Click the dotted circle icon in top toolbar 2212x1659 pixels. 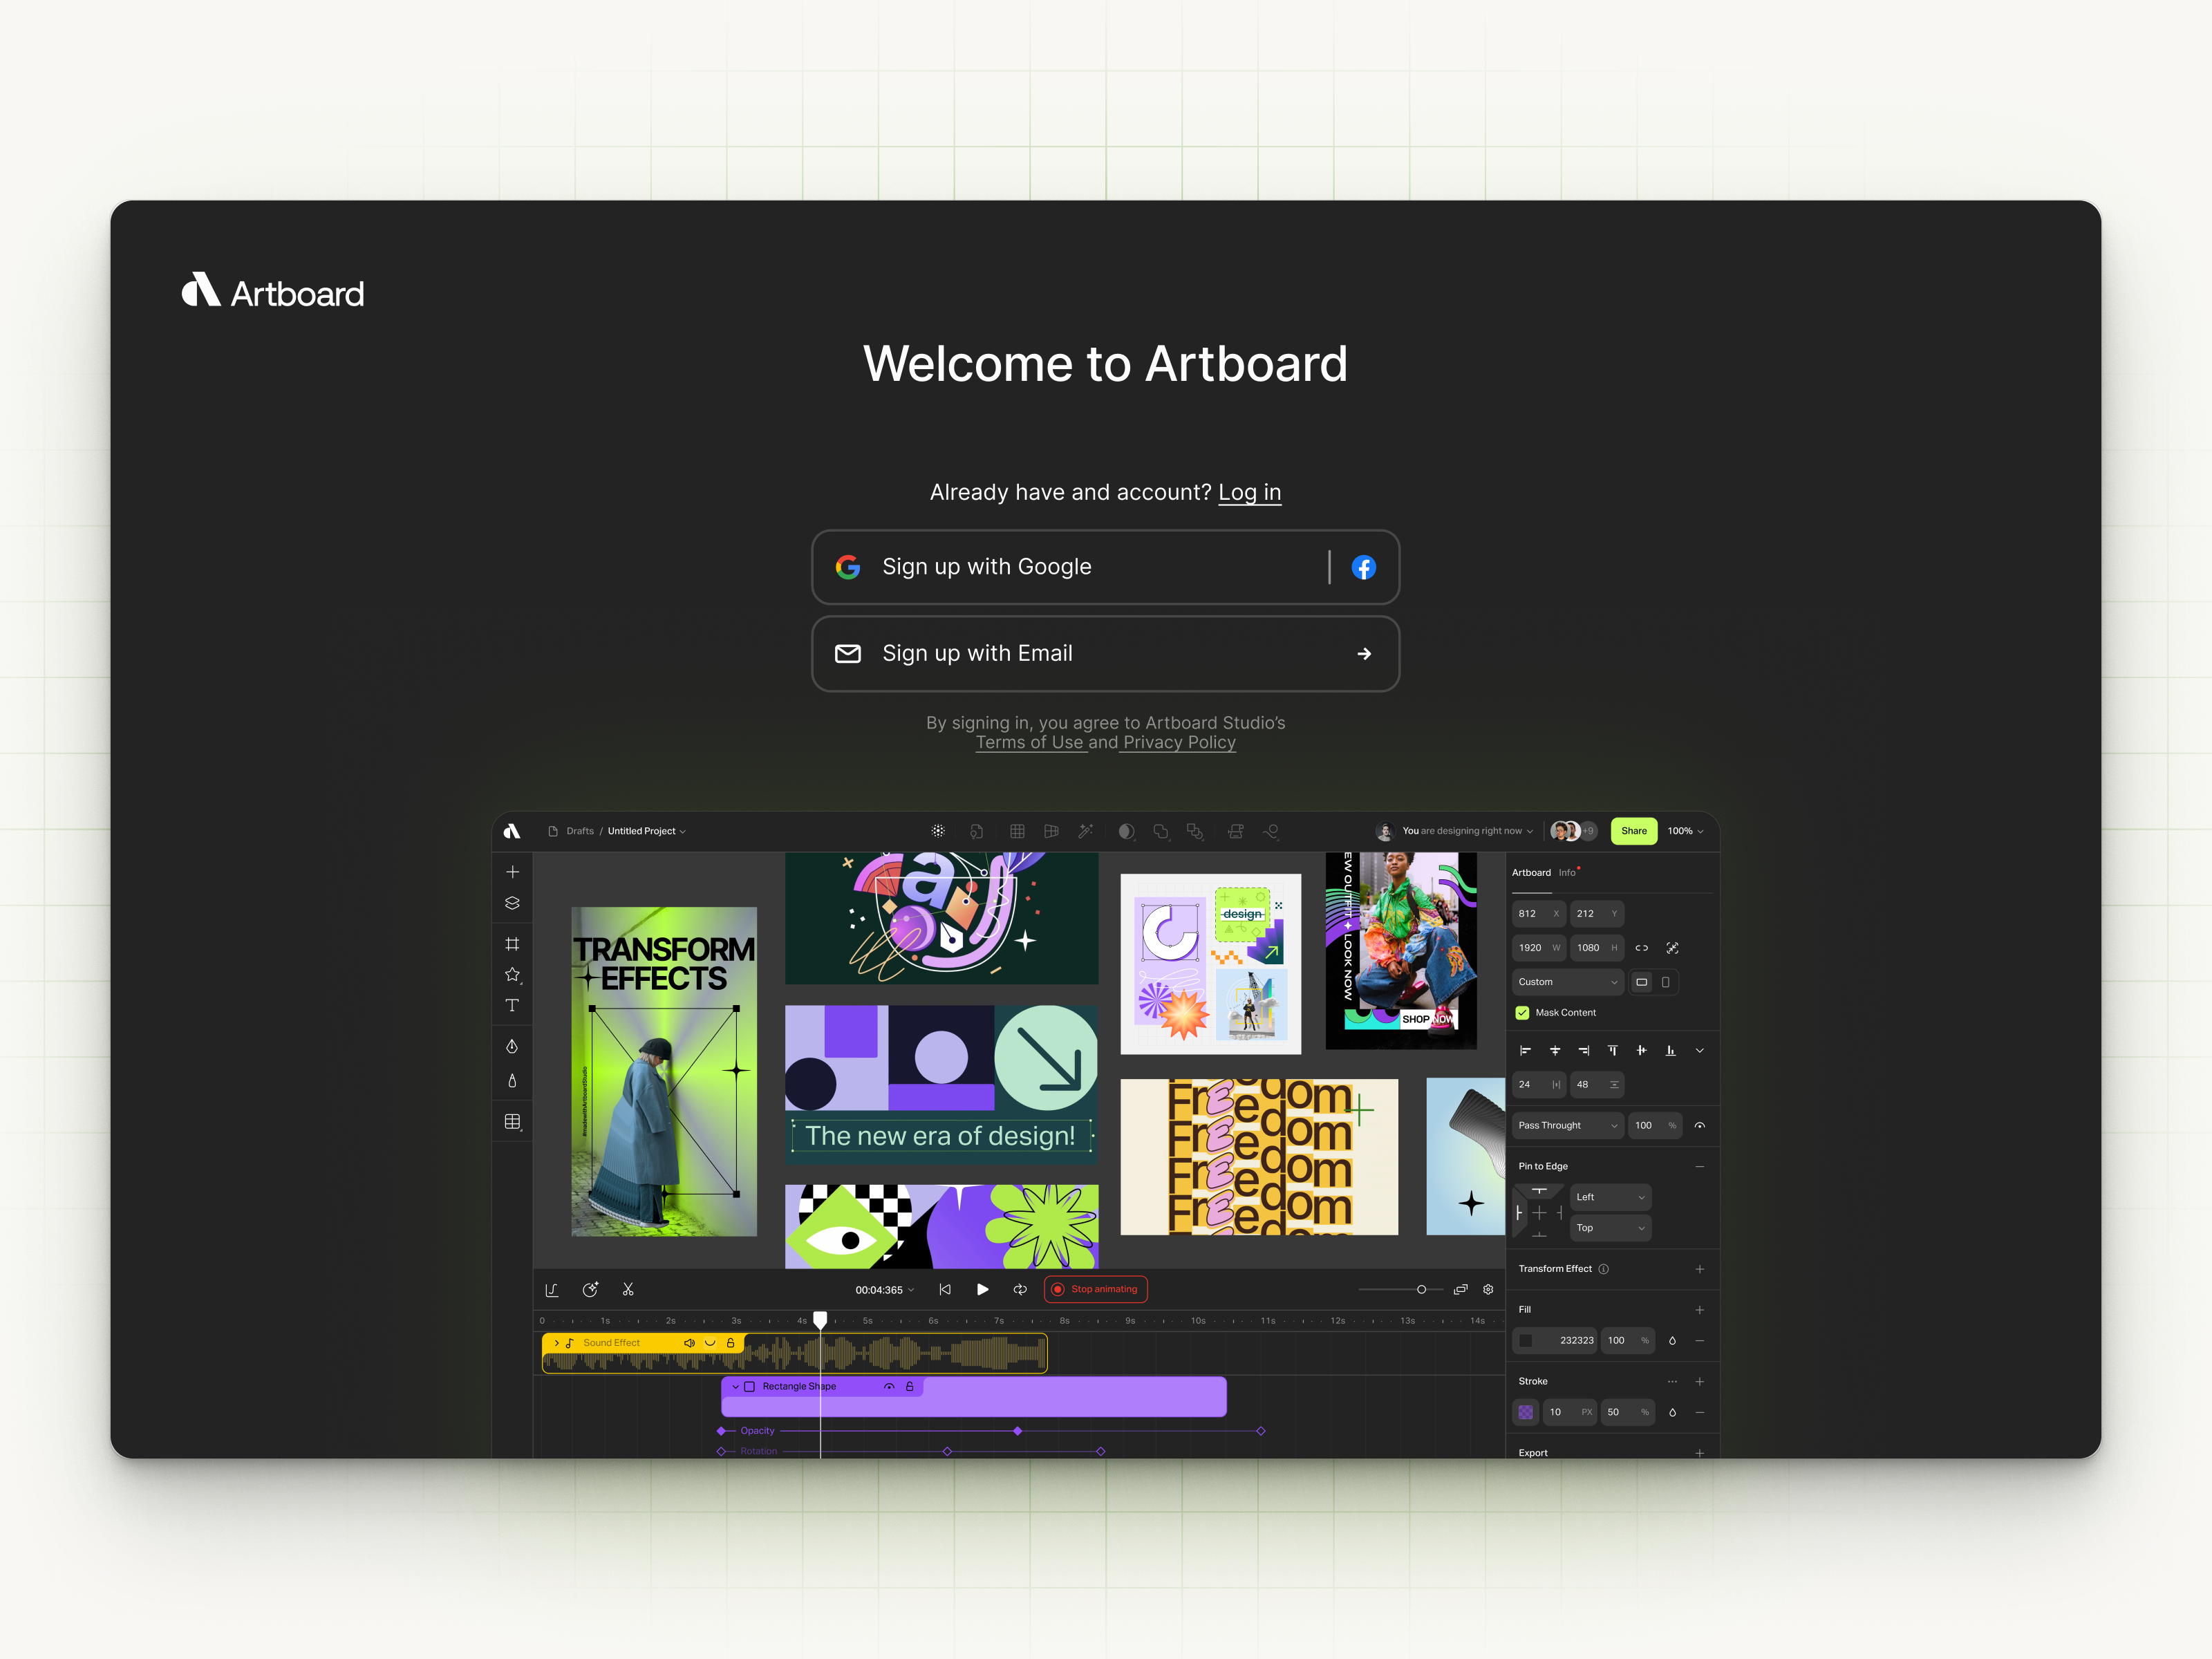pyautogui.click(x=938, y=831)
